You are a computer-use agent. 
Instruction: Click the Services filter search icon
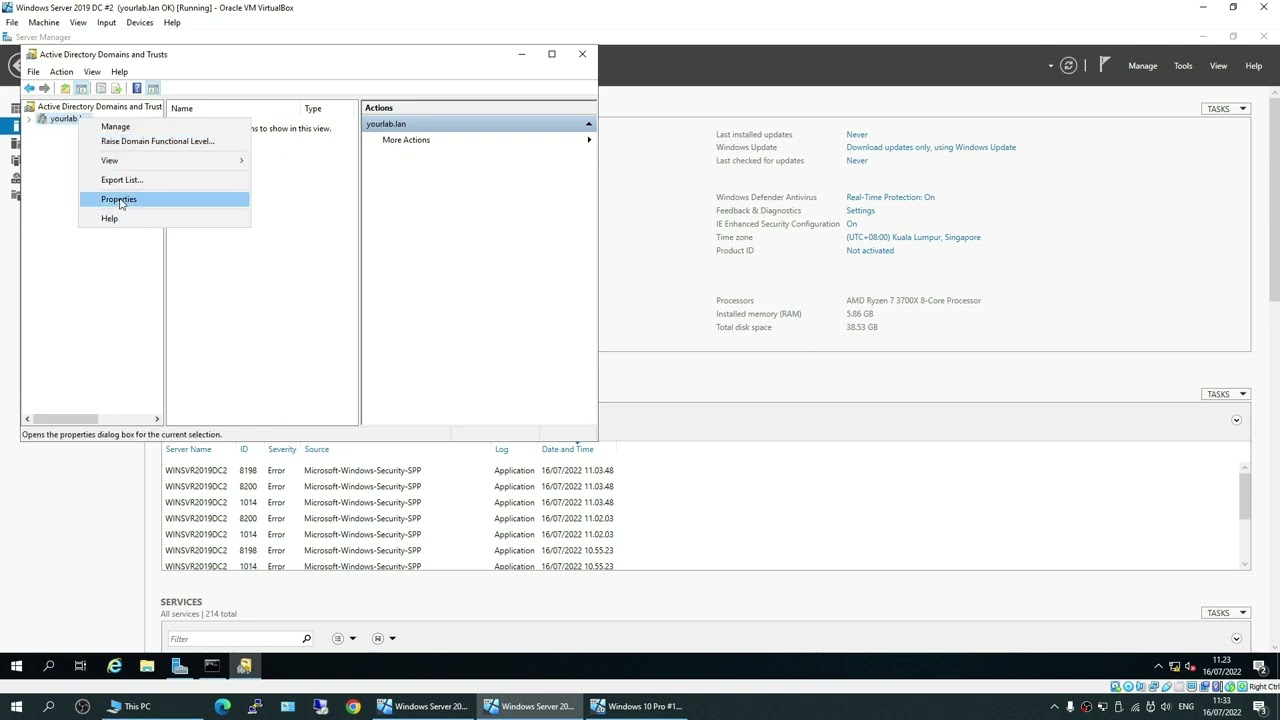pos(307,639)
